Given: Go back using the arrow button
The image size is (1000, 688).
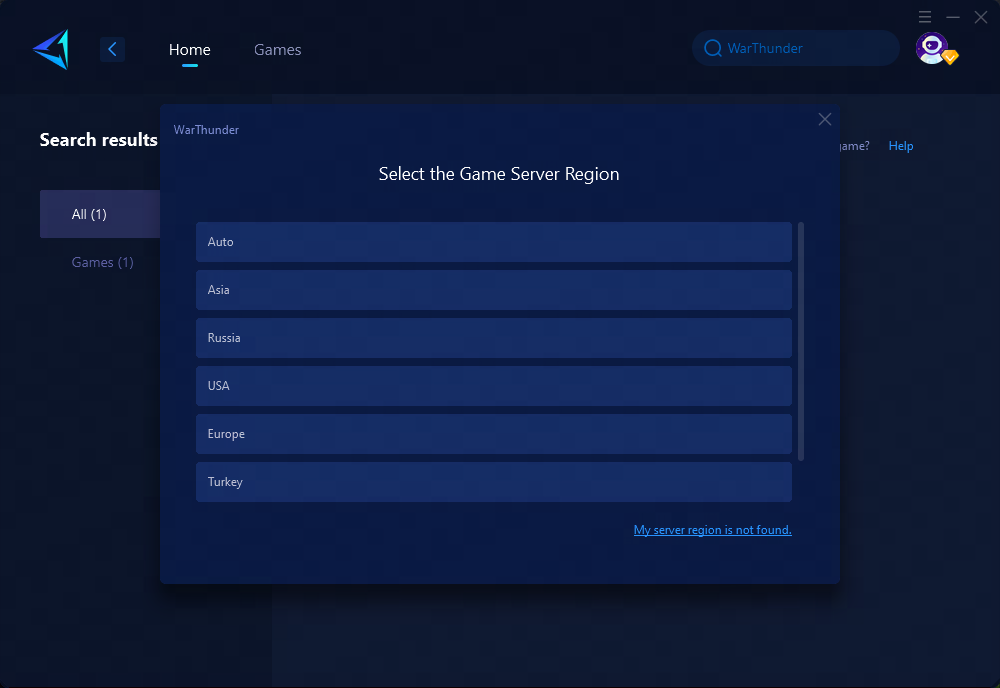Looking at the screenshot, I should pyautogui.click(x=112, y=49).
